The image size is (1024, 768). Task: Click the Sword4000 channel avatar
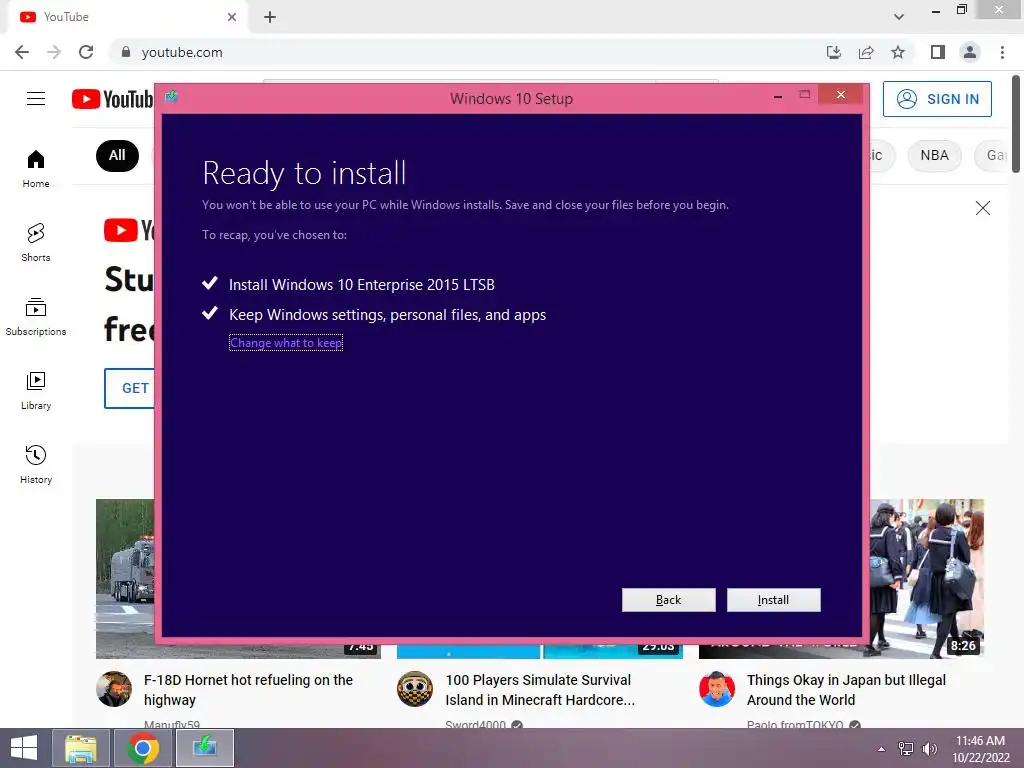(x=415, y=689)
